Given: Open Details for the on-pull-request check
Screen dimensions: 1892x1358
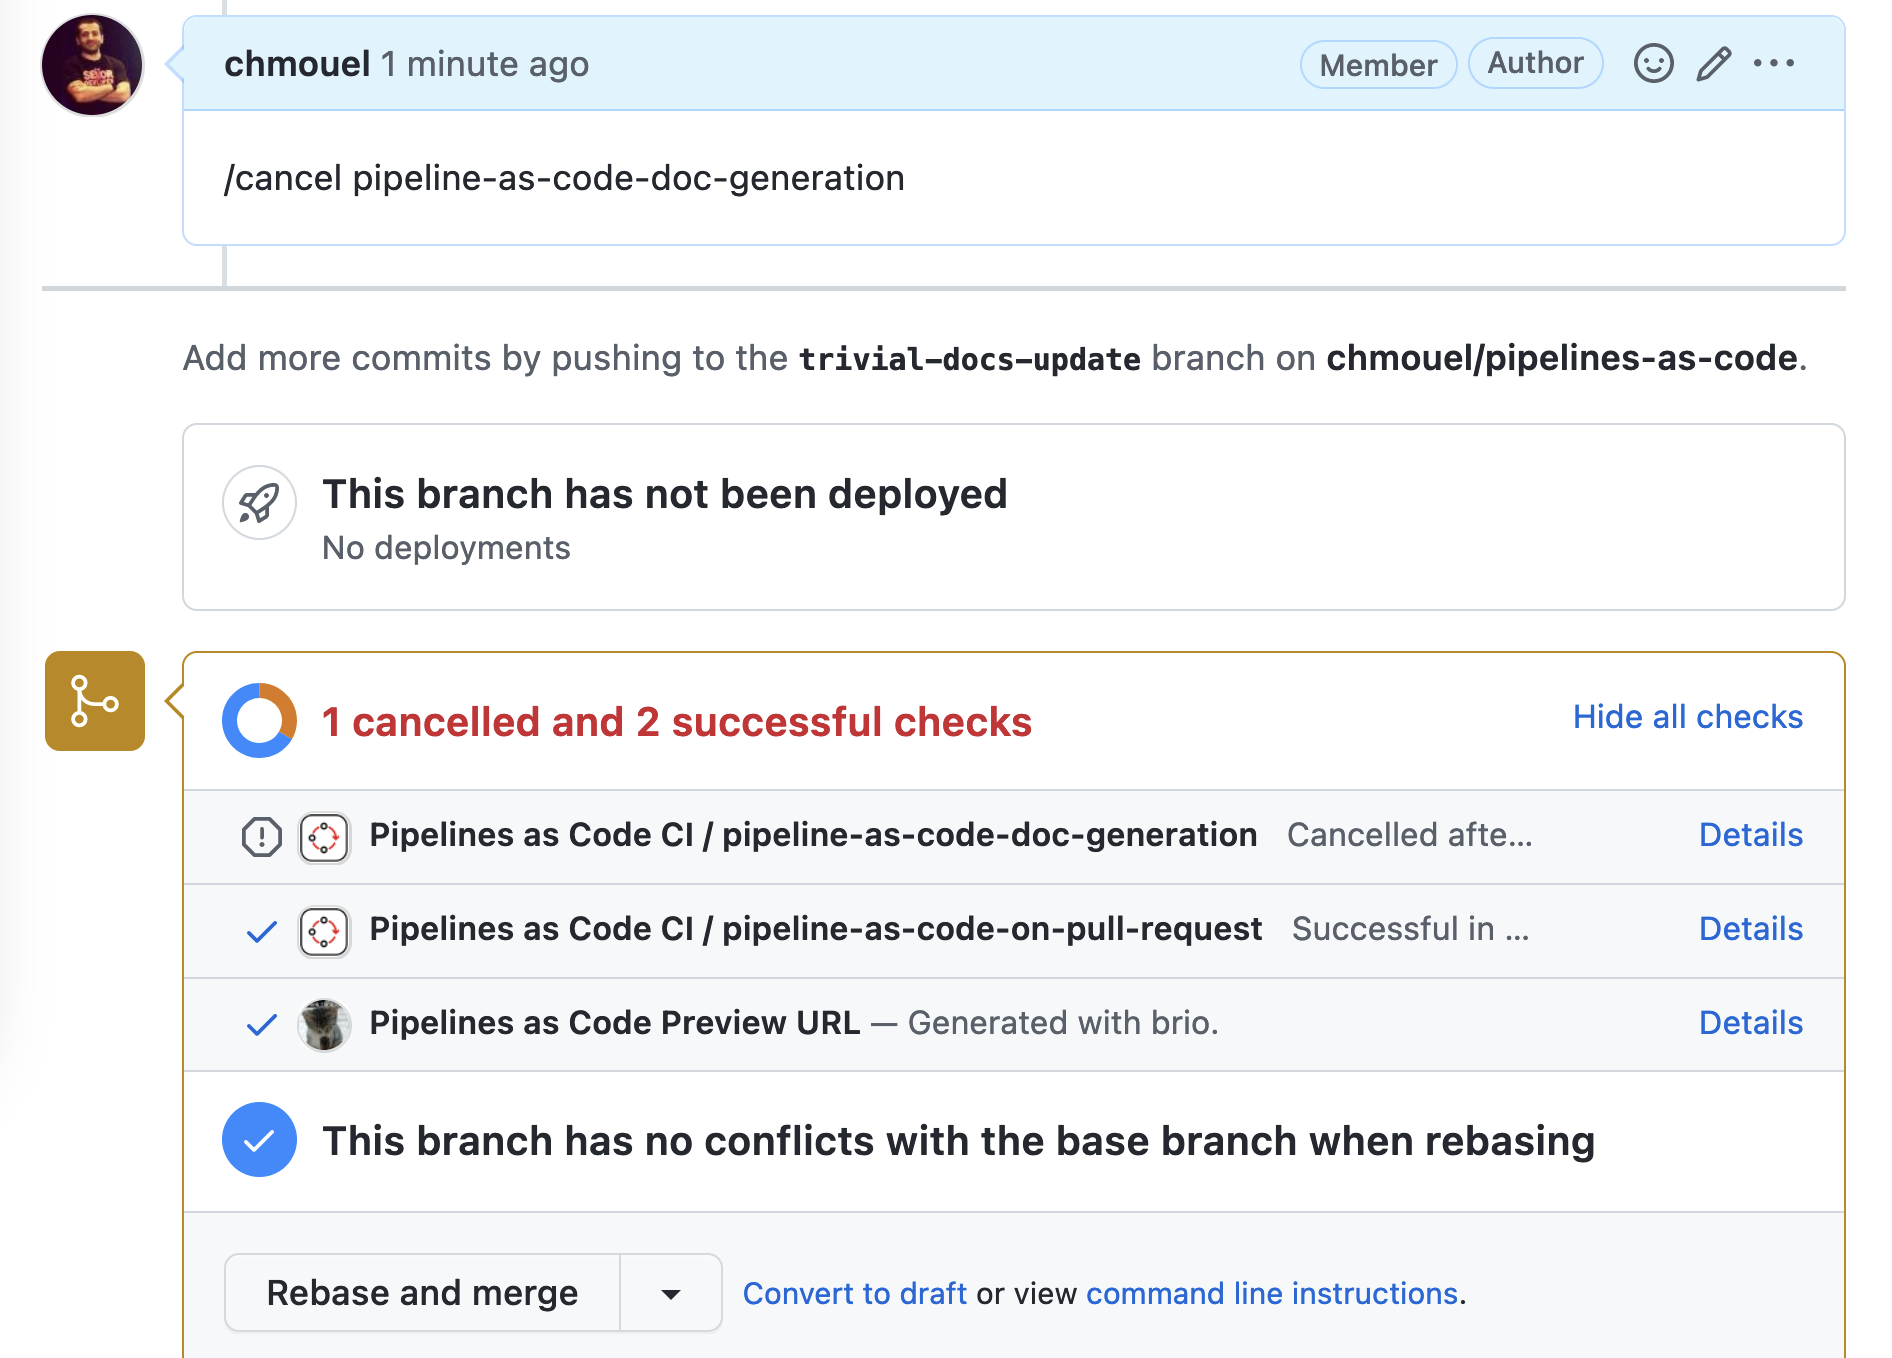Looking at the screenshot, I should tap(1750, 929).
